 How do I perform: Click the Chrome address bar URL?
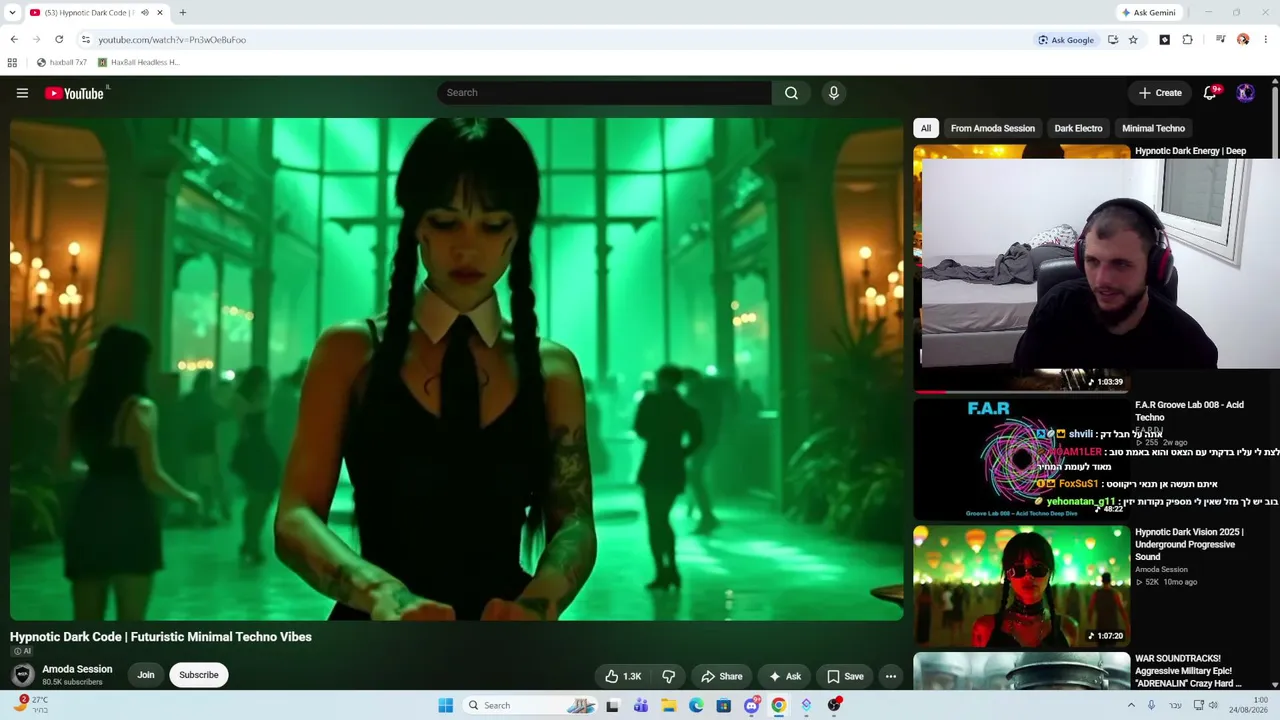point(172,40)
